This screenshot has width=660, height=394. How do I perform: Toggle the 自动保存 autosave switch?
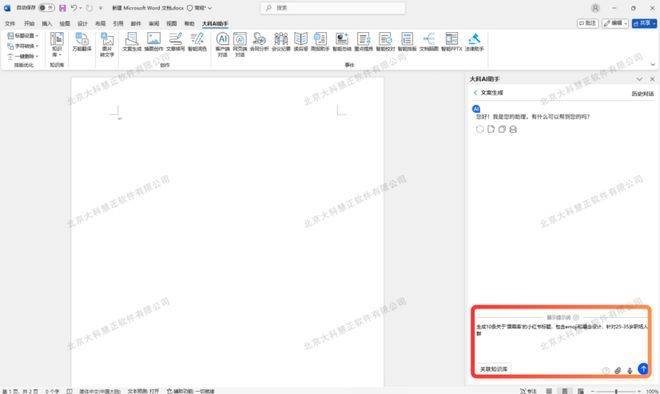pos(46,8)
